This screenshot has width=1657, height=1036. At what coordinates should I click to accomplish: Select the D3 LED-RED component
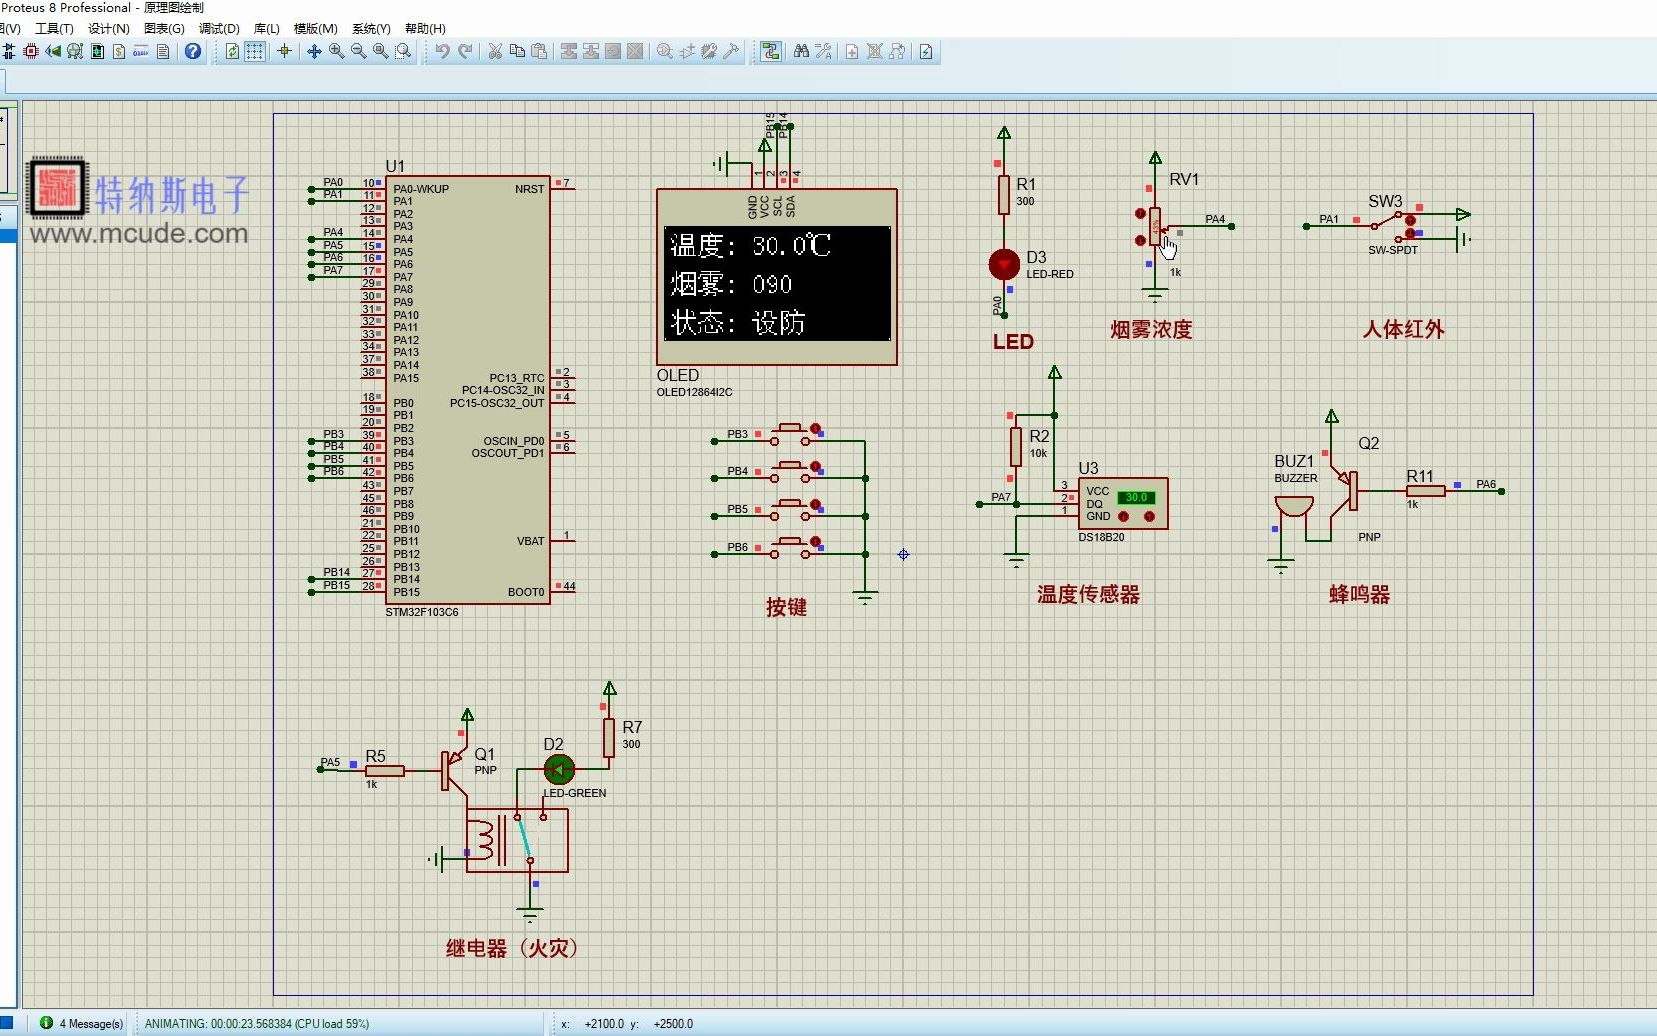(x=1004, y=265)
